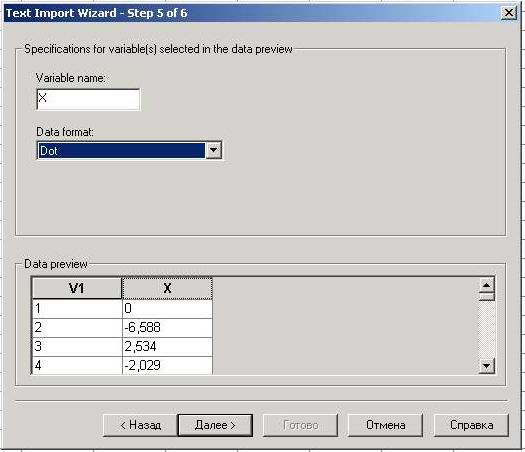Click the X cell containing 0
525x452 pixels.
tap(167, 308)
